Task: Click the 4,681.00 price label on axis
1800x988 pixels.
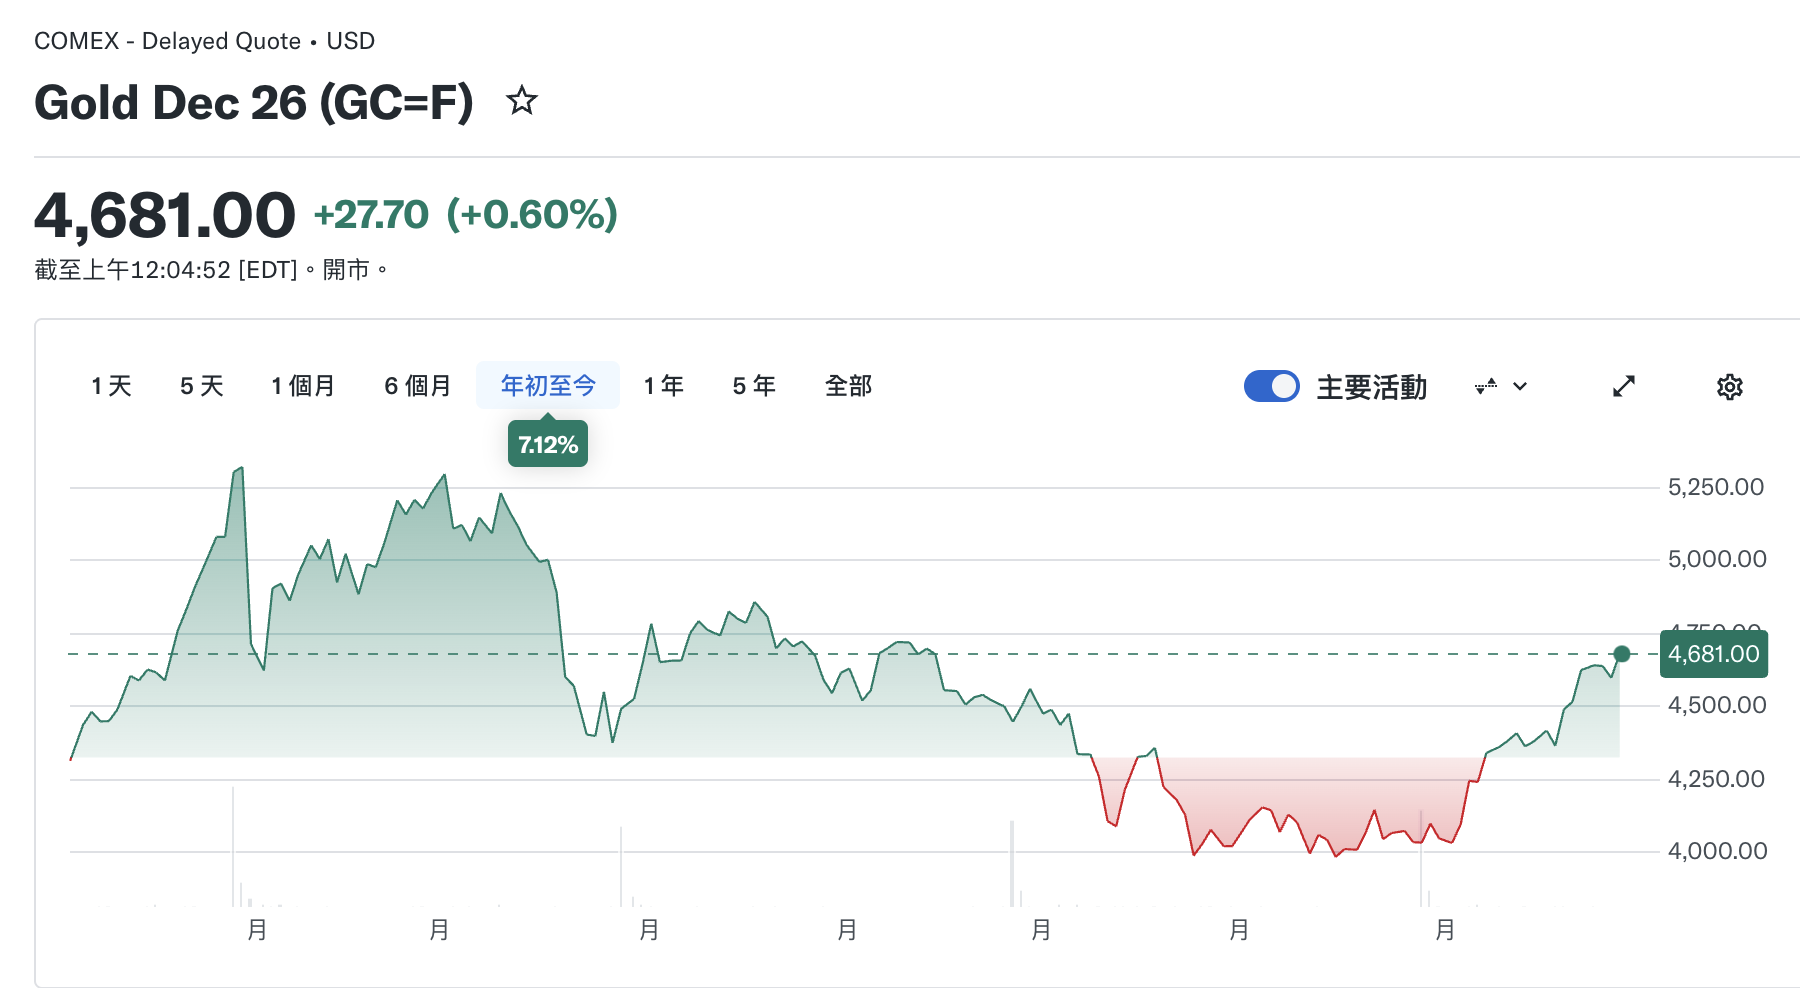Action: coord(1713,654)
